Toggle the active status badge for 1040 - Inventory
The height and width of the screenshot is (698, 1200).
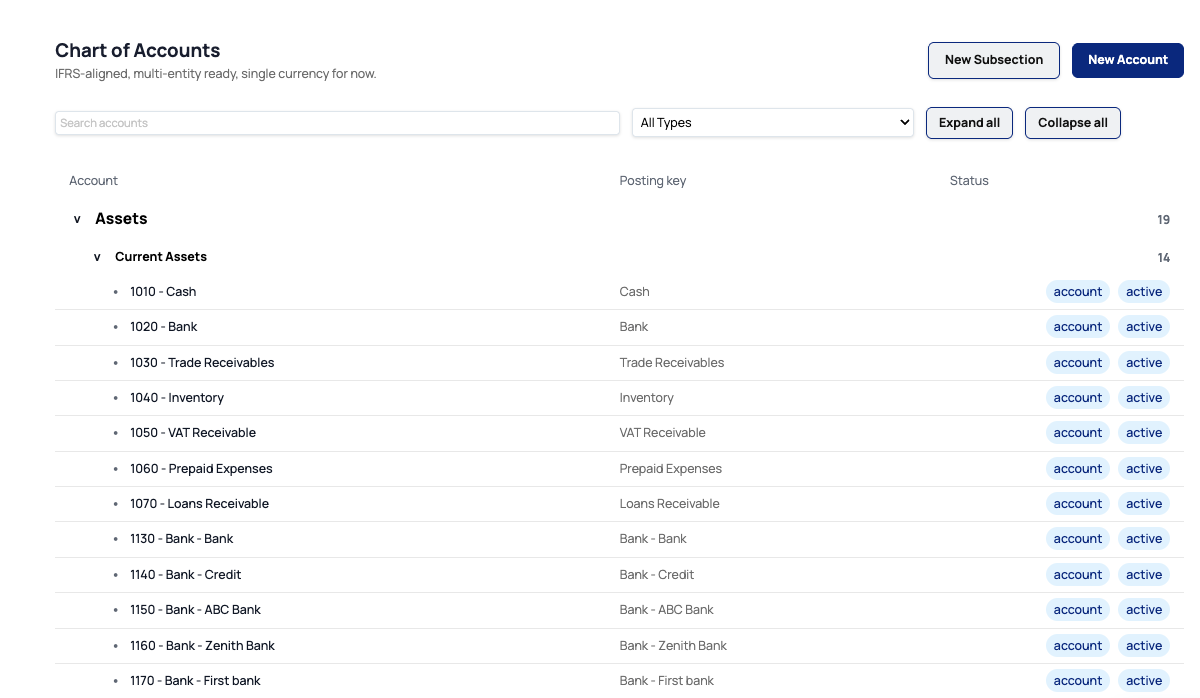1143,397
